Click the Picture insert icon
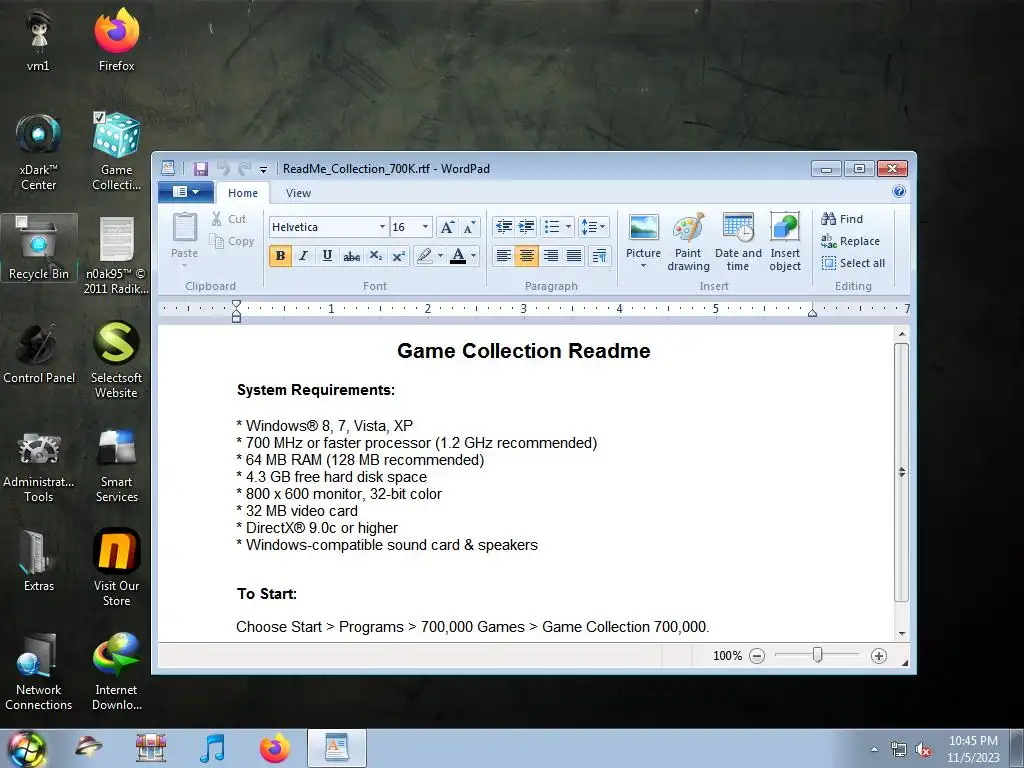The width and height of the screenshot is (1024, 768). pyautogui.click(x=643, y=228)
